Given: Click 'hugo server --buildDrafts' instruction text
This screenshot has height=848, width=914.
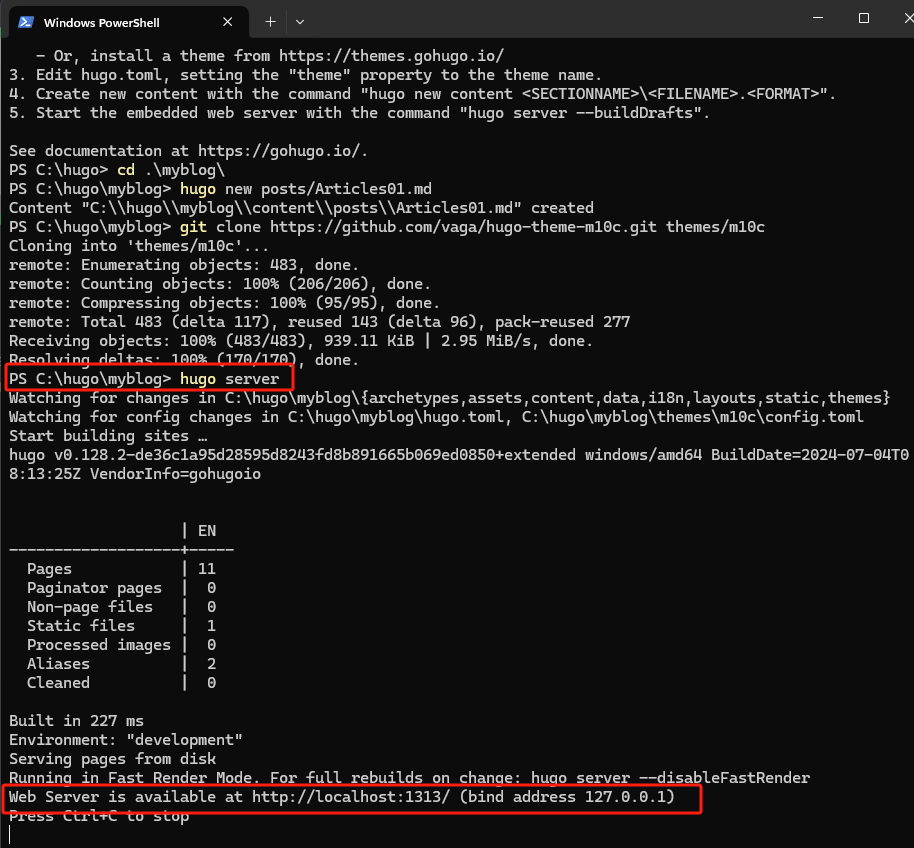Looking at the screenshot, I should [x=581, y=113].
